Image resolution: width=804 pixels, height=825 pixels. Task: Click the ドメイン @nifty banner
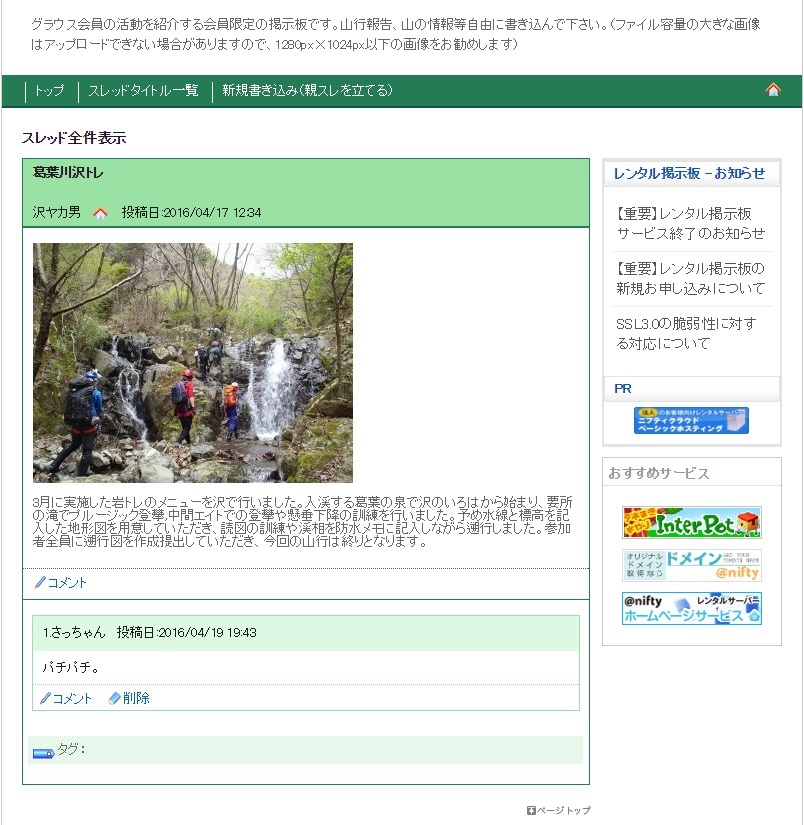point(691,566)
